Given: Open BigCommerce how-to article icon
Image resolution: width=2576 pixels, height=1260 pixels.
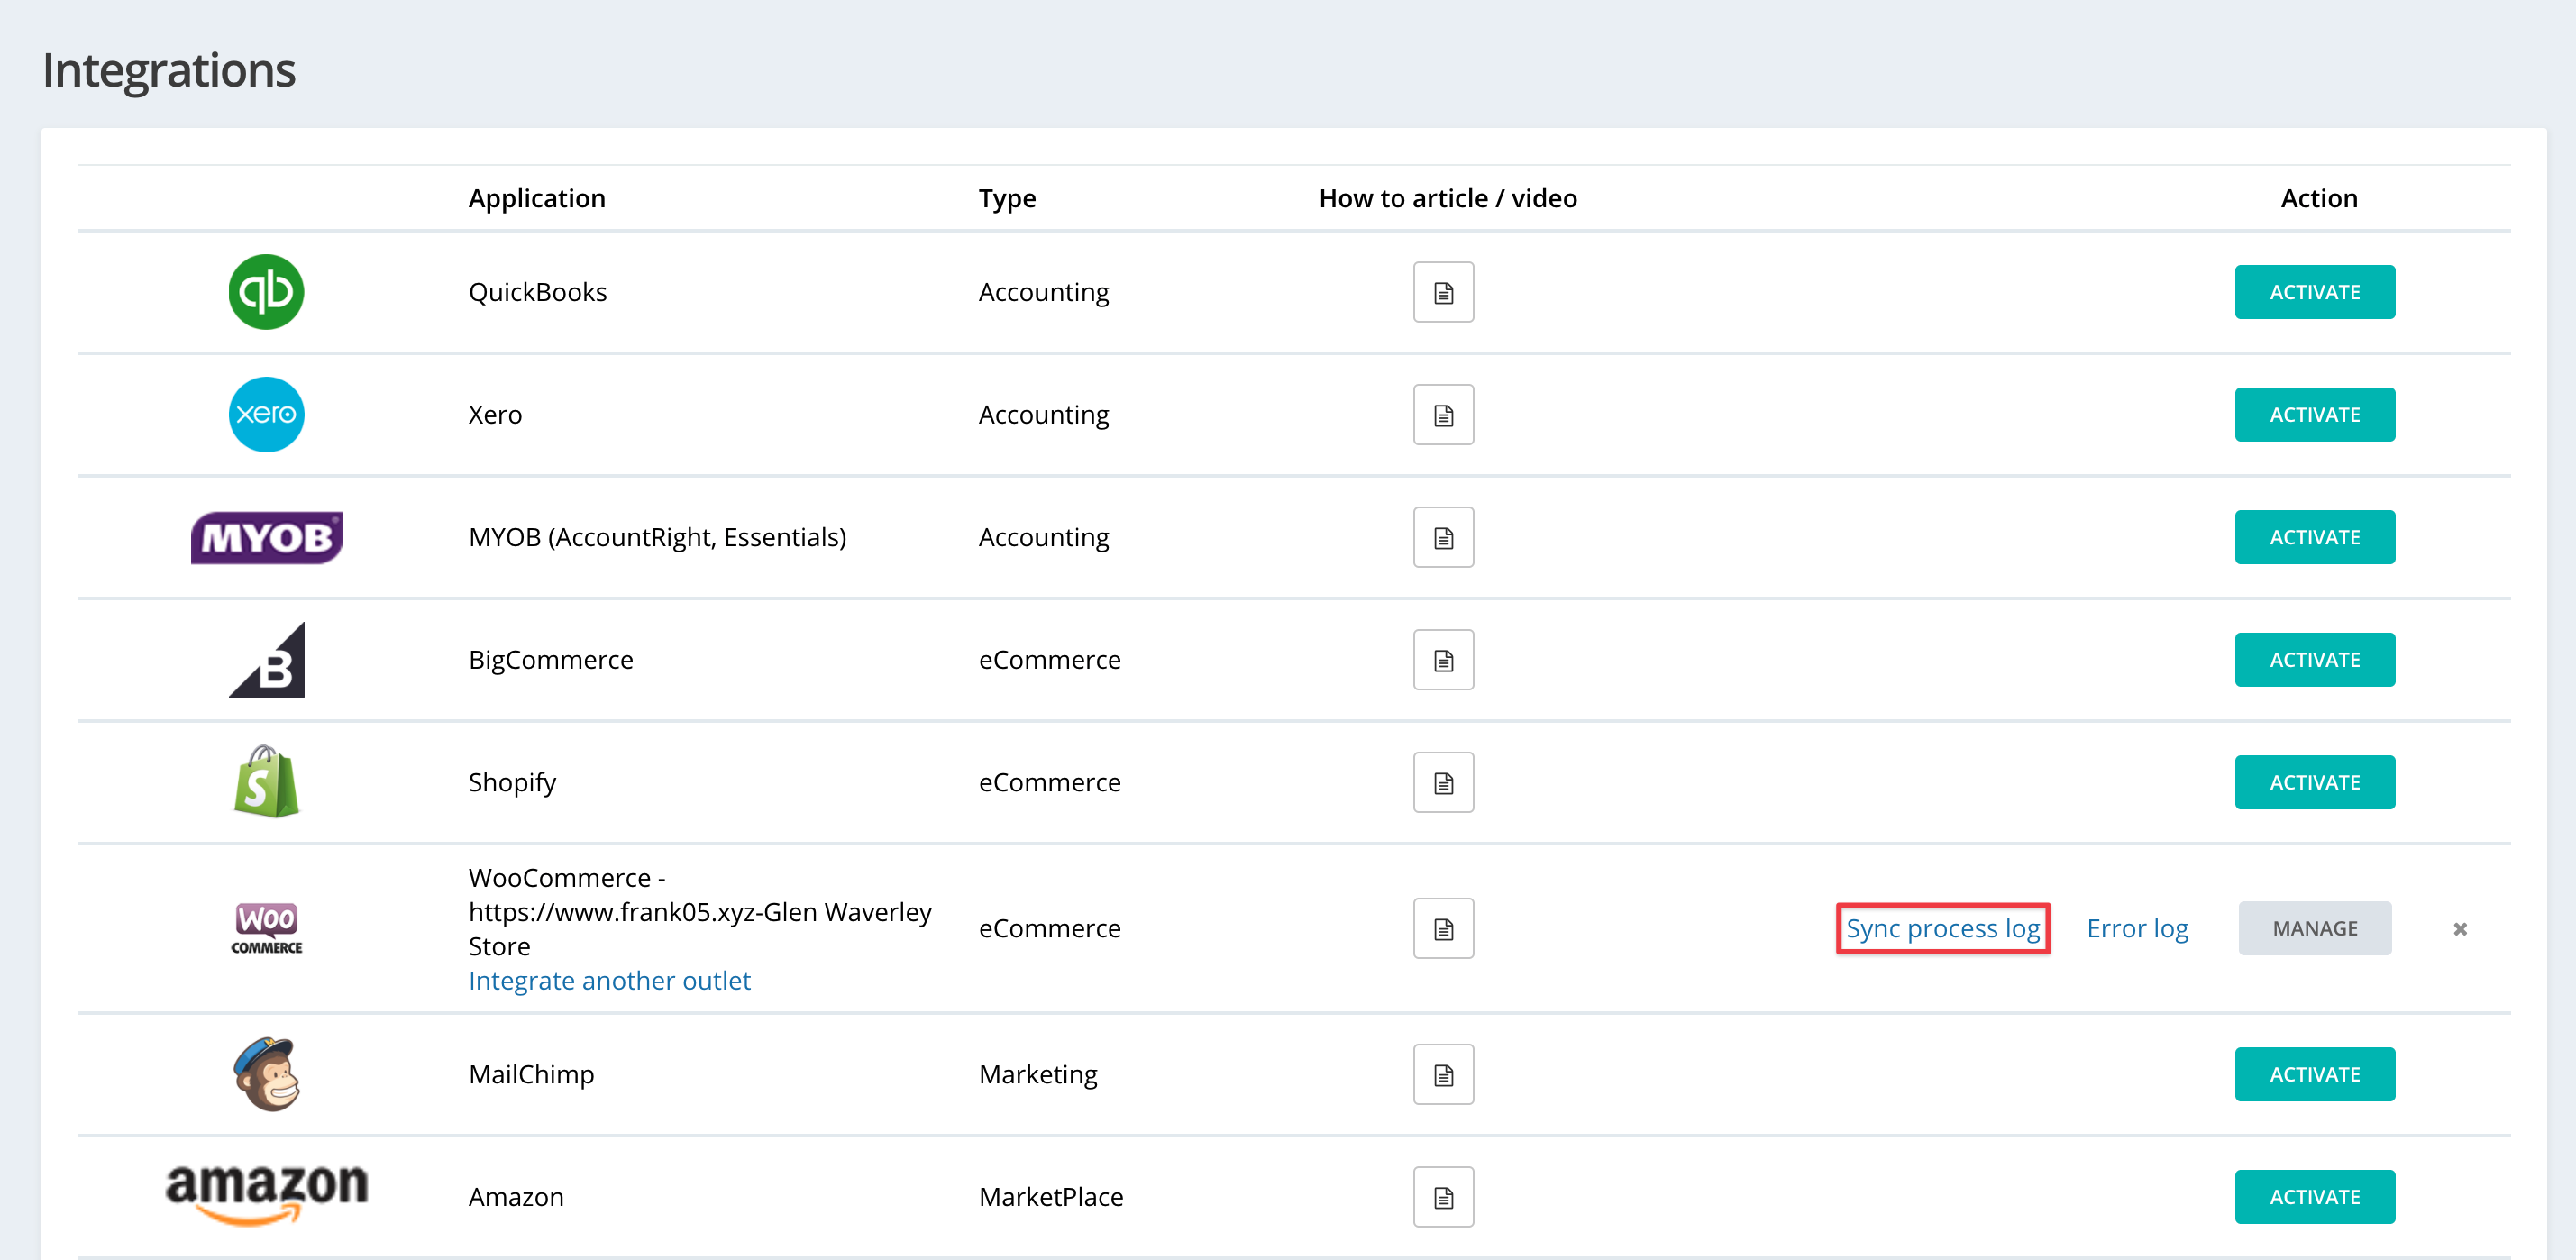Looking at the screenshot, I should (x=1443, y=660).
